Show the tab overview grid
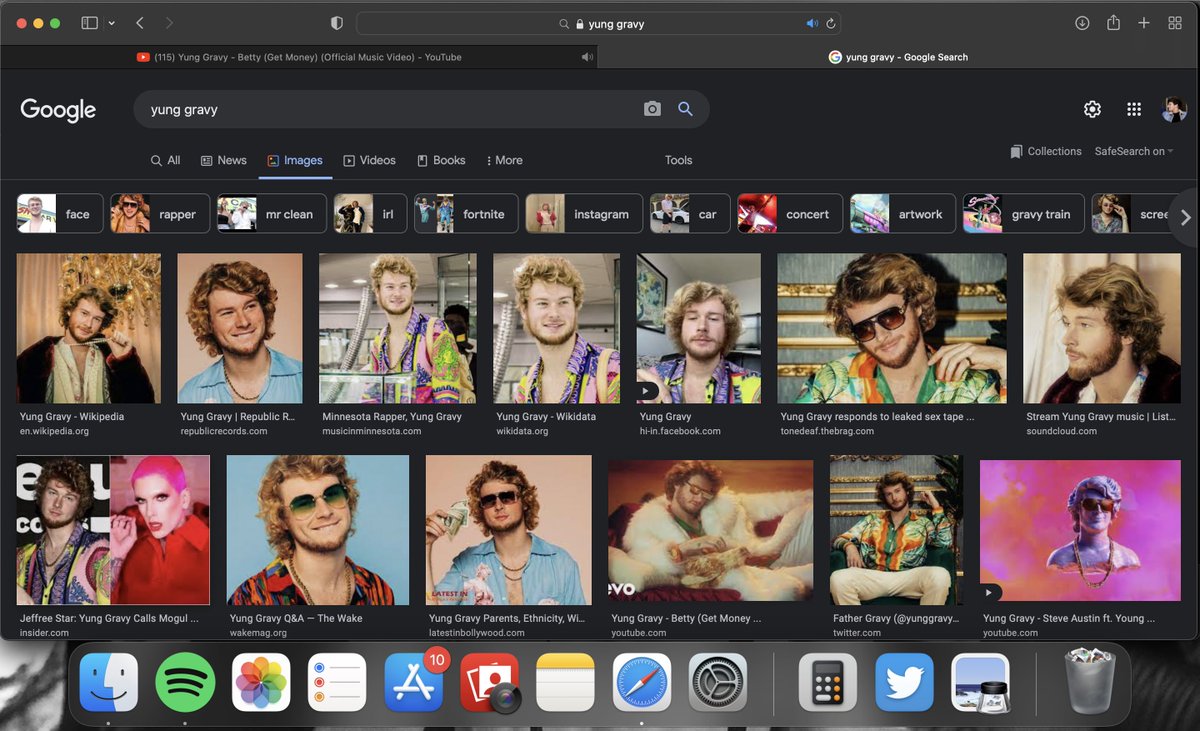Image resolution: width=1200 pixels, height=731 pixels. coord(1175,23)
